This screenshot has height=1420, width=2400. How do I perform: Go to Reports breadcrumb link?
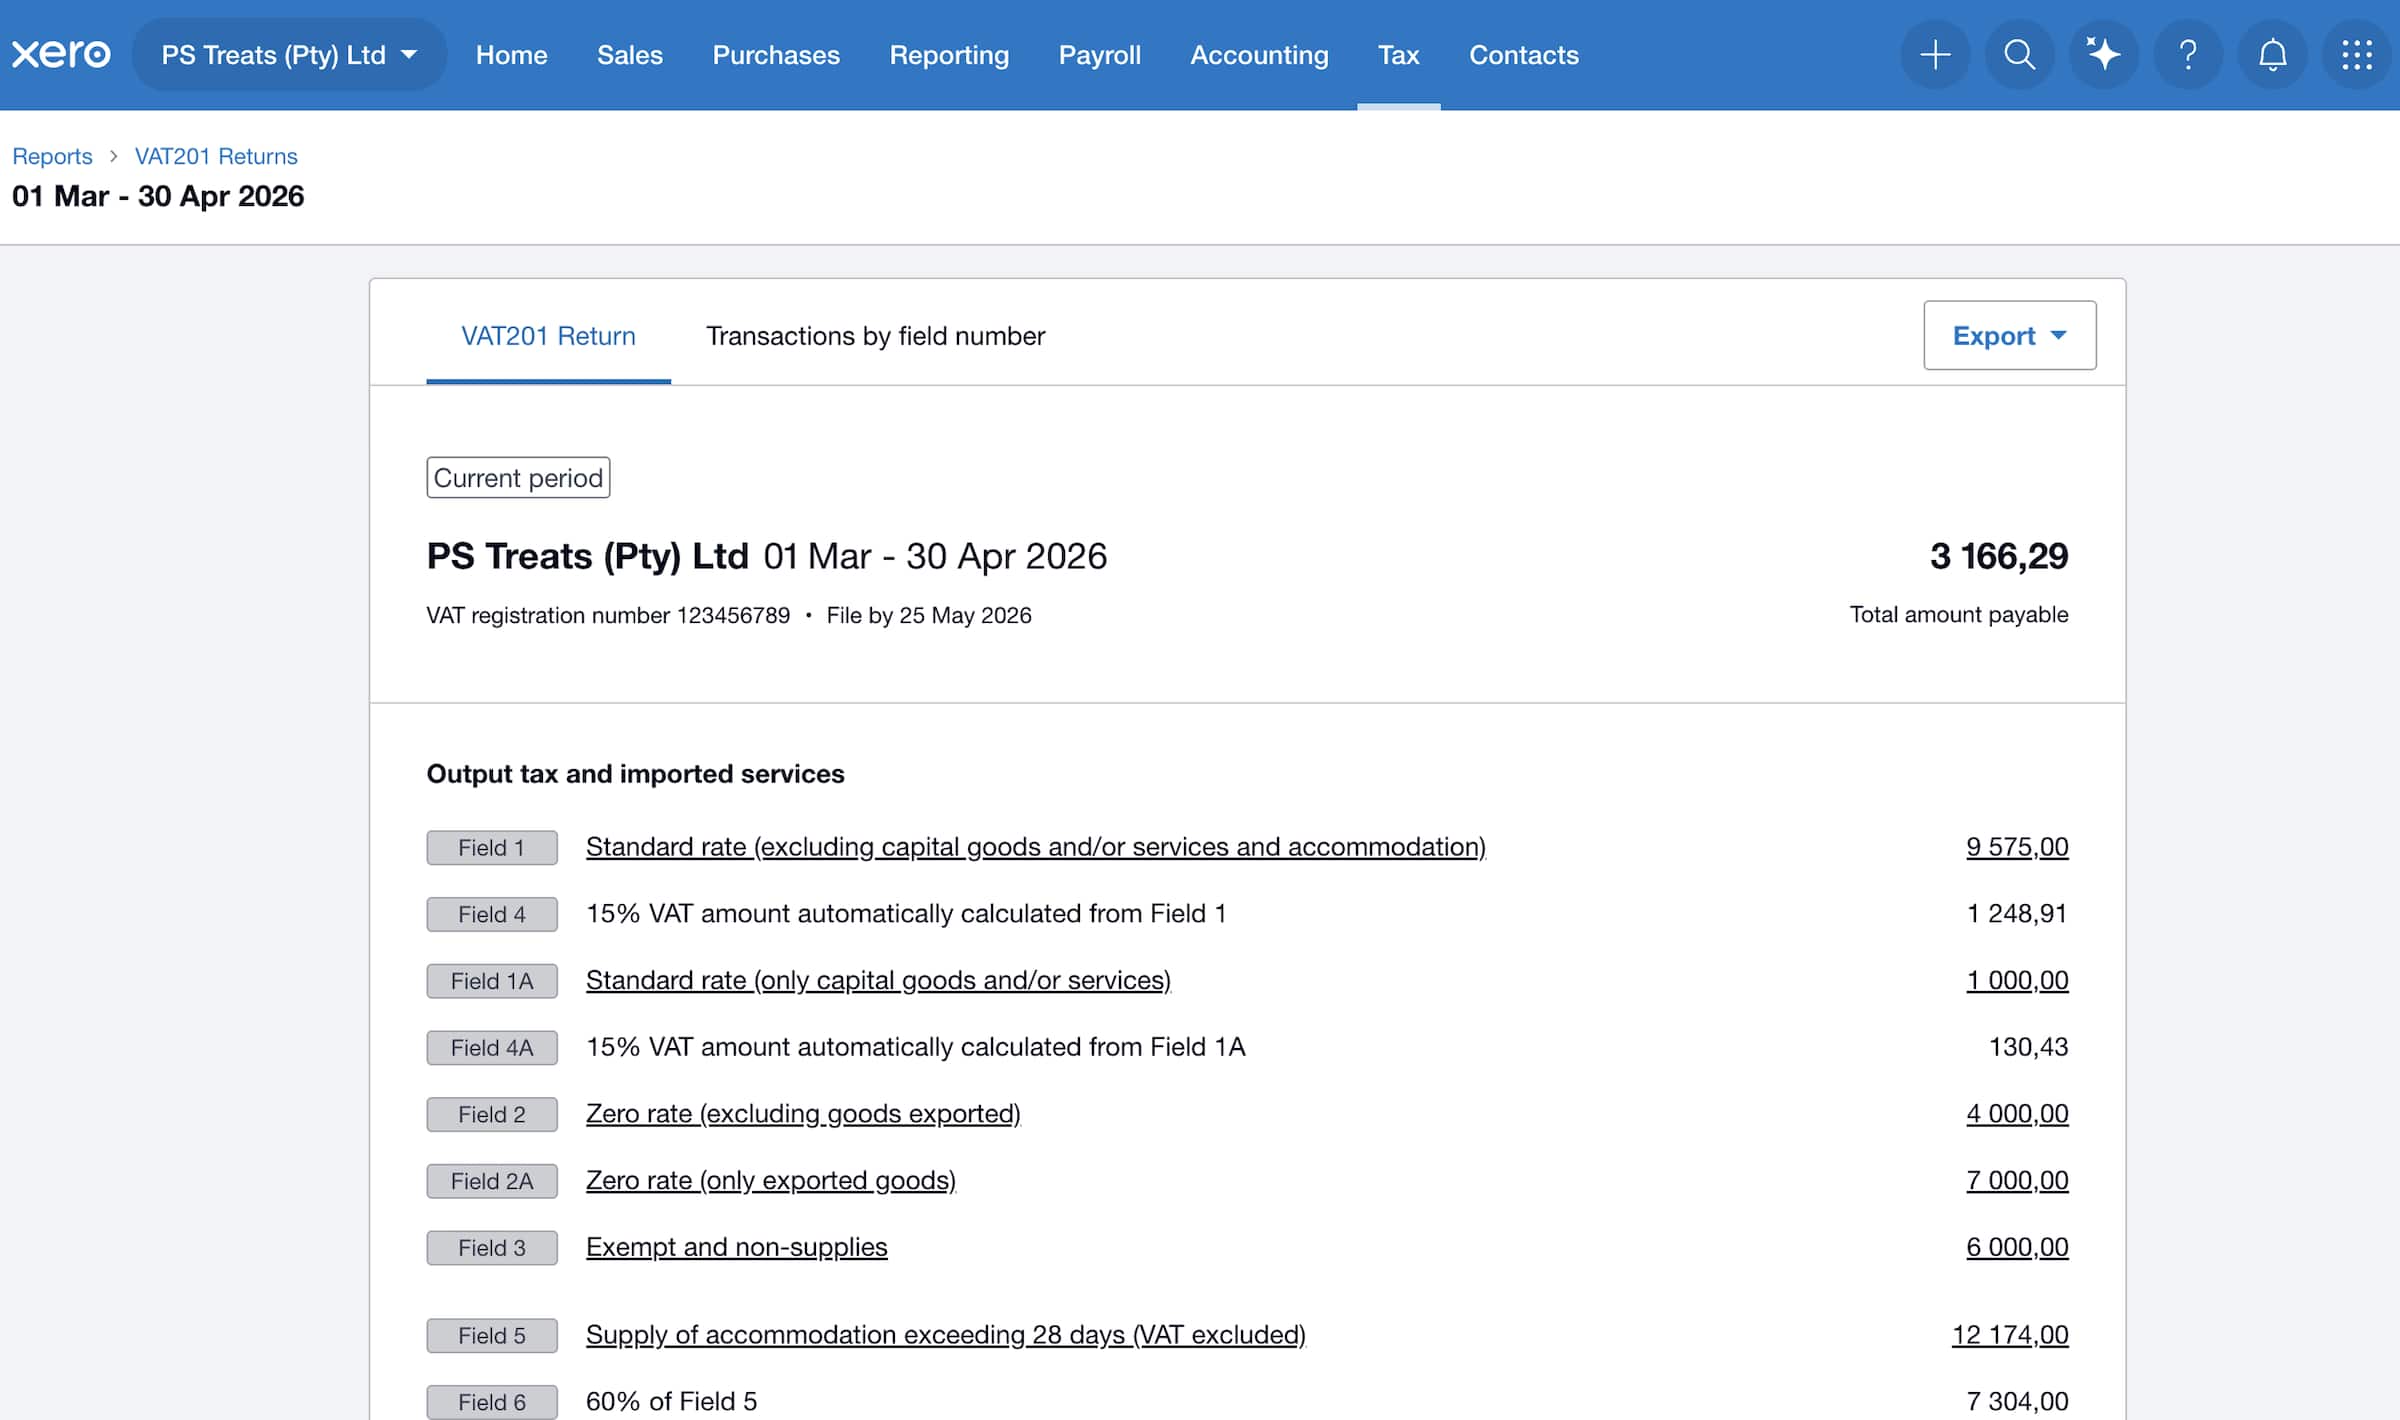tap(52, 156)
